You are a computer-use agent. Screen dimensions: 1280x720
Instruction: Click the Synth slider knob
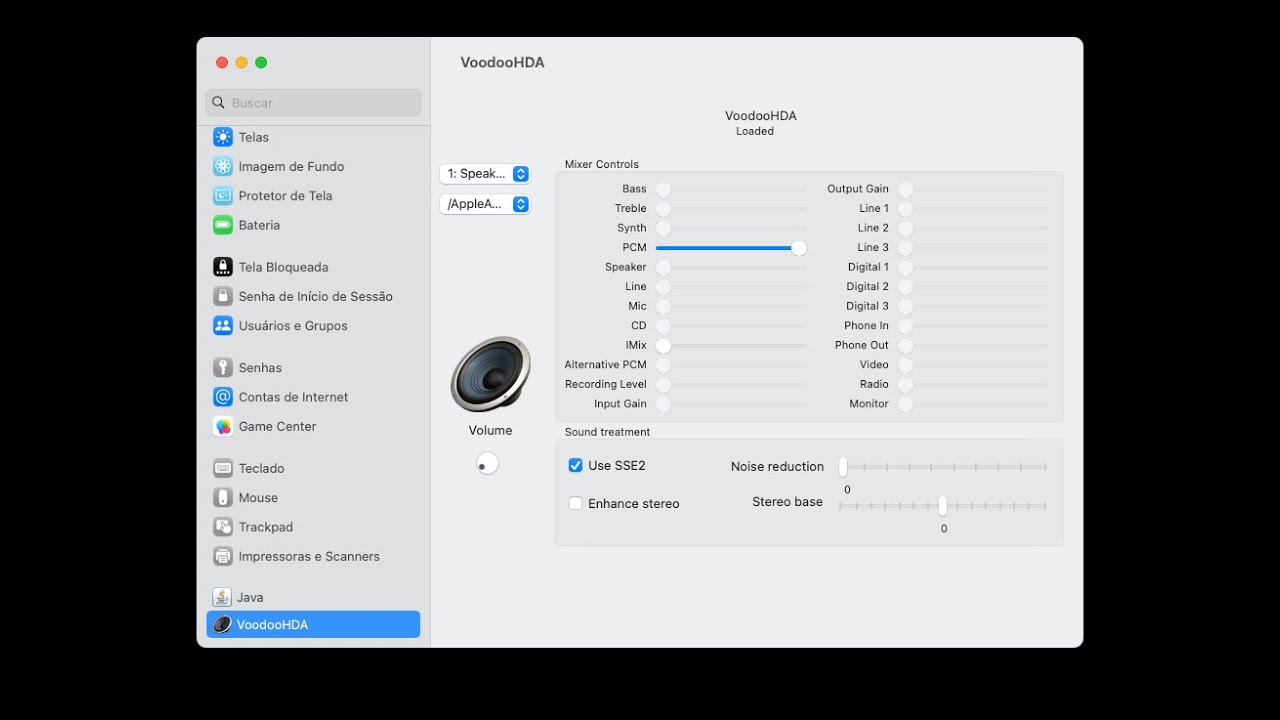coord(663,228)
